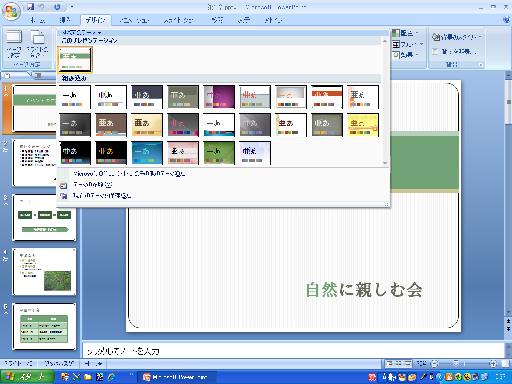Screen dimensions: 512x384
Task: Open the Office button menu
Action: [11, 11]
